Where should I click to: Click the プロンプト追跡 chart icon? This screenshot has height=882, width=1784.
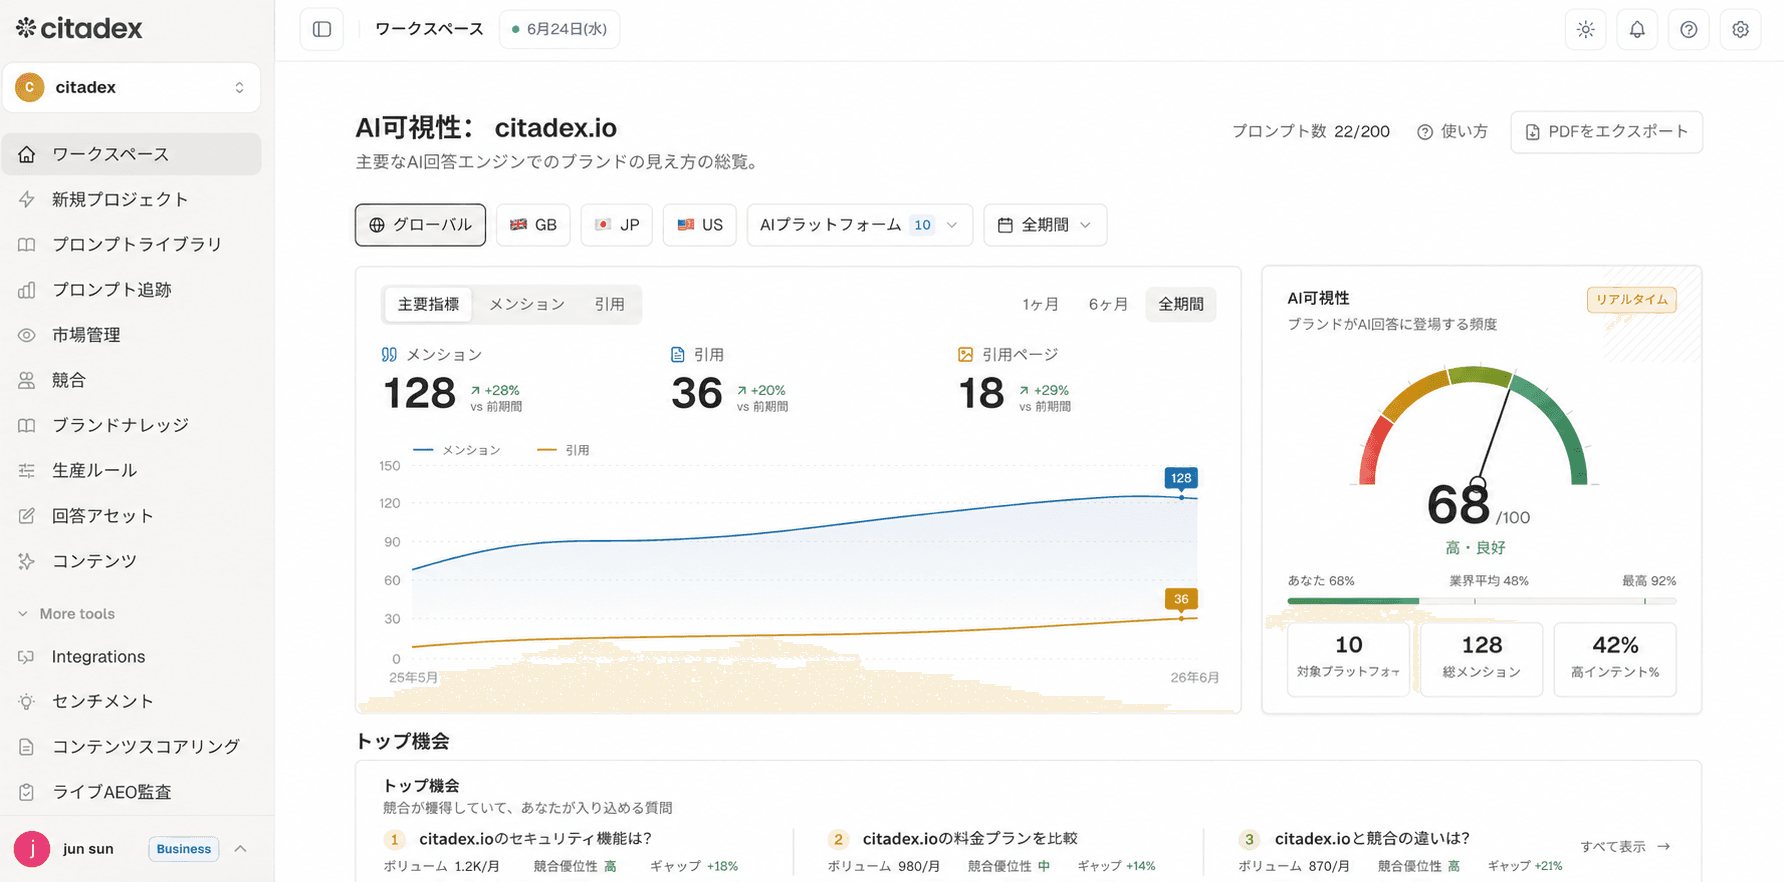click(x=27, y=289)
